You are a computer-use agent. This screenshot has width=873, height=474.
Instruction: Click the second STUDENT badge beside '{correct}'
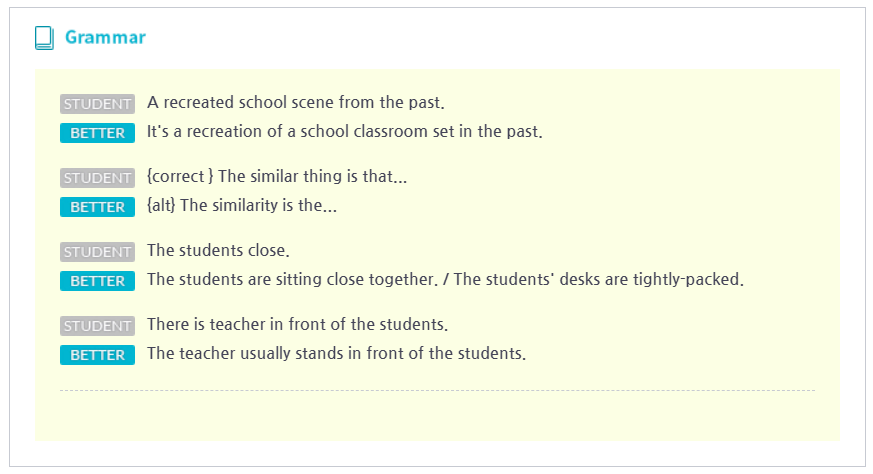pyautogui.click(x=97, y=178)
